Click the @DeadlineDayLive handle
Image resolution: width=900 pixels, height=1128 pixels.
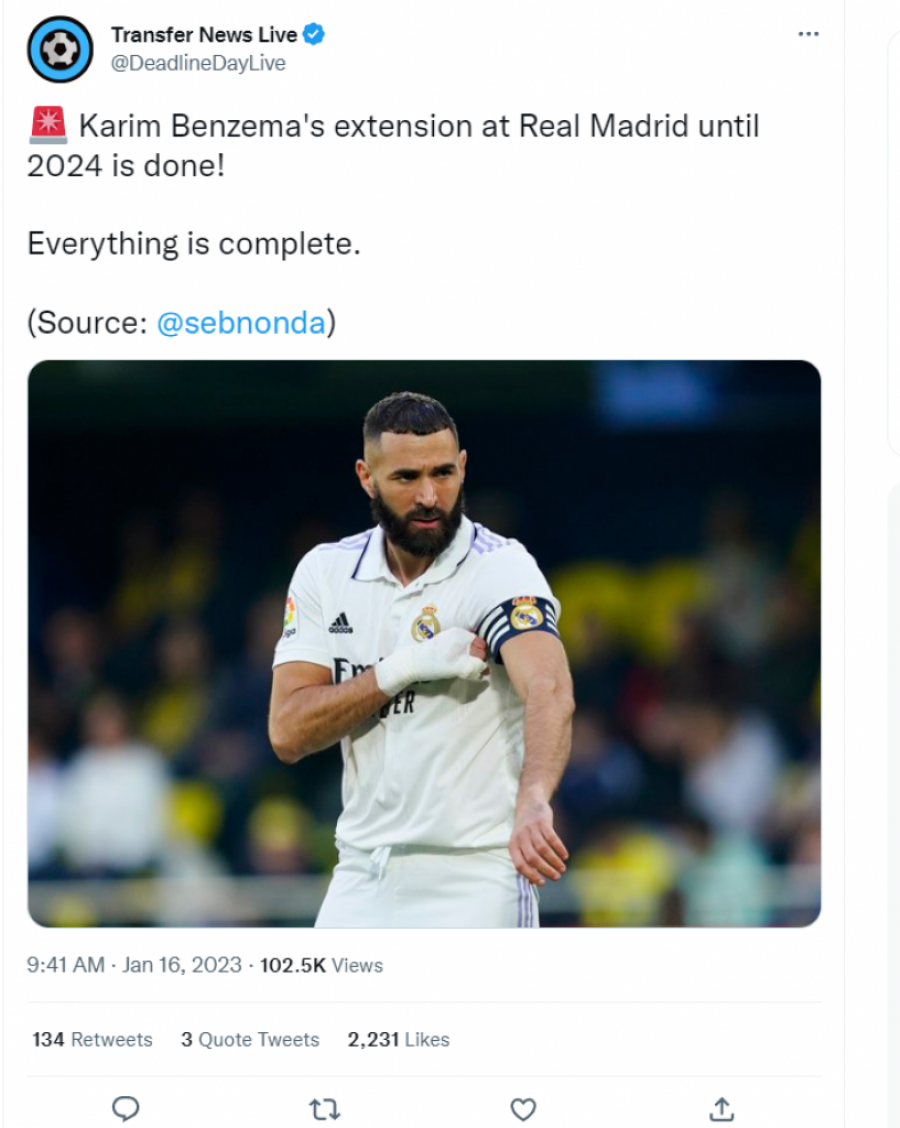[198, 63]
